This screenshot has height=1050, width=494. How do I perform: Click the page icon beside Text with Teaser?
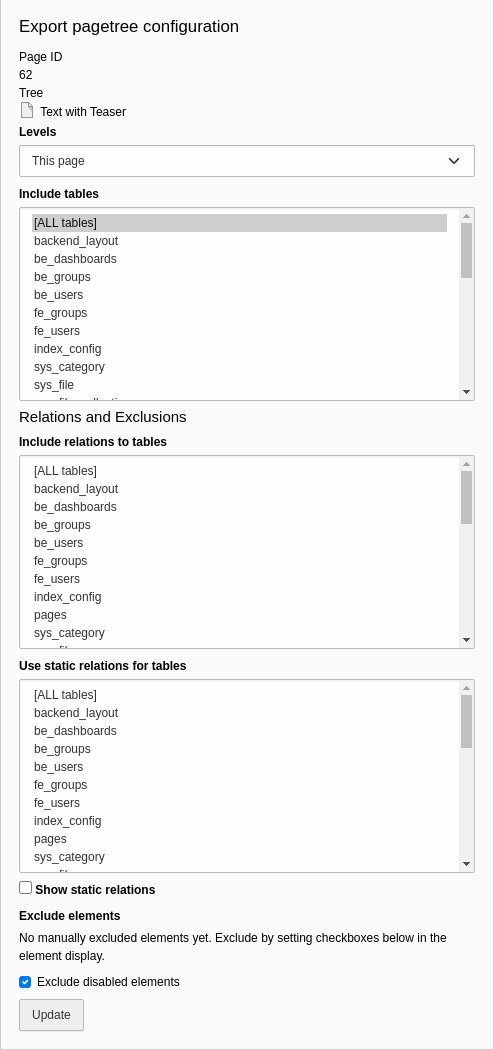(27, 110)
